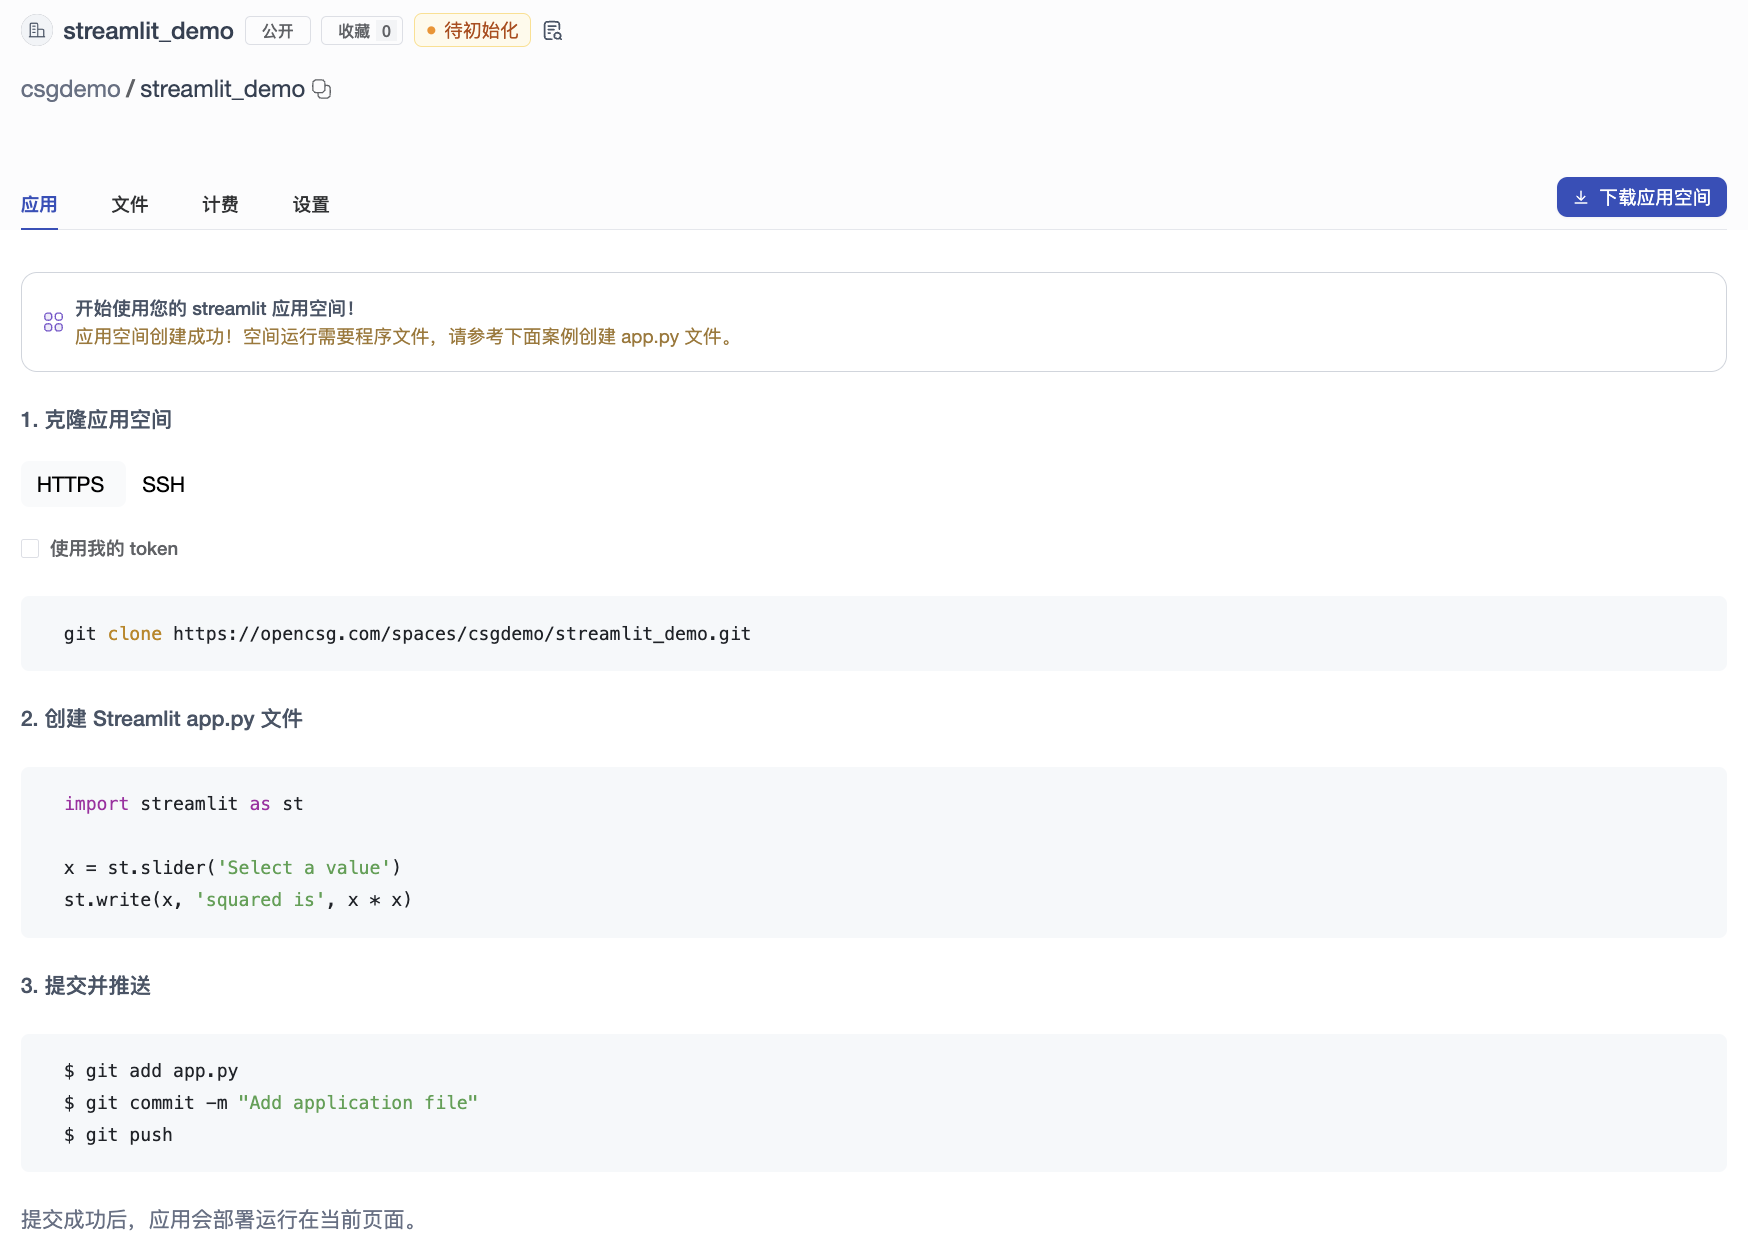1748x1246 pixels.
Task: Click the 公开 visibility badge
Action: 277,31
